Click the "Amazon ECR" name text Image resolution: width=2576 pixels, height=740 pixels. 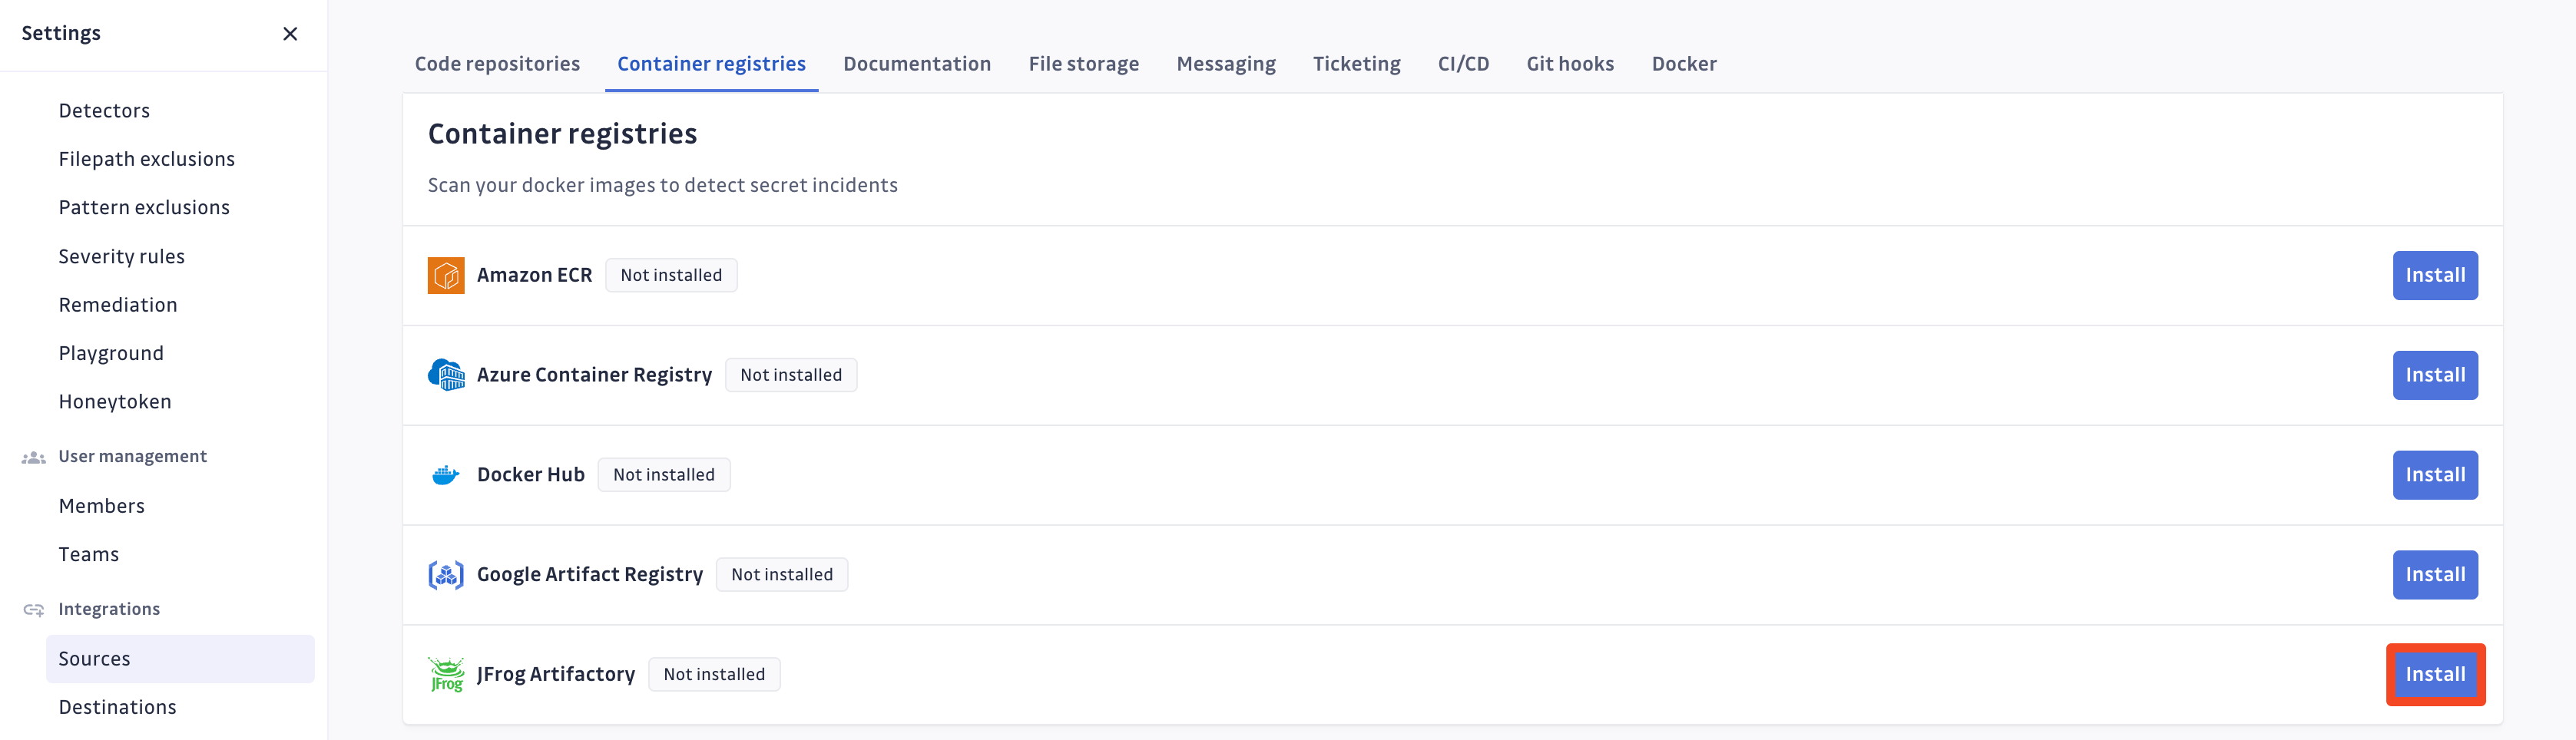[x=535, y=275]
